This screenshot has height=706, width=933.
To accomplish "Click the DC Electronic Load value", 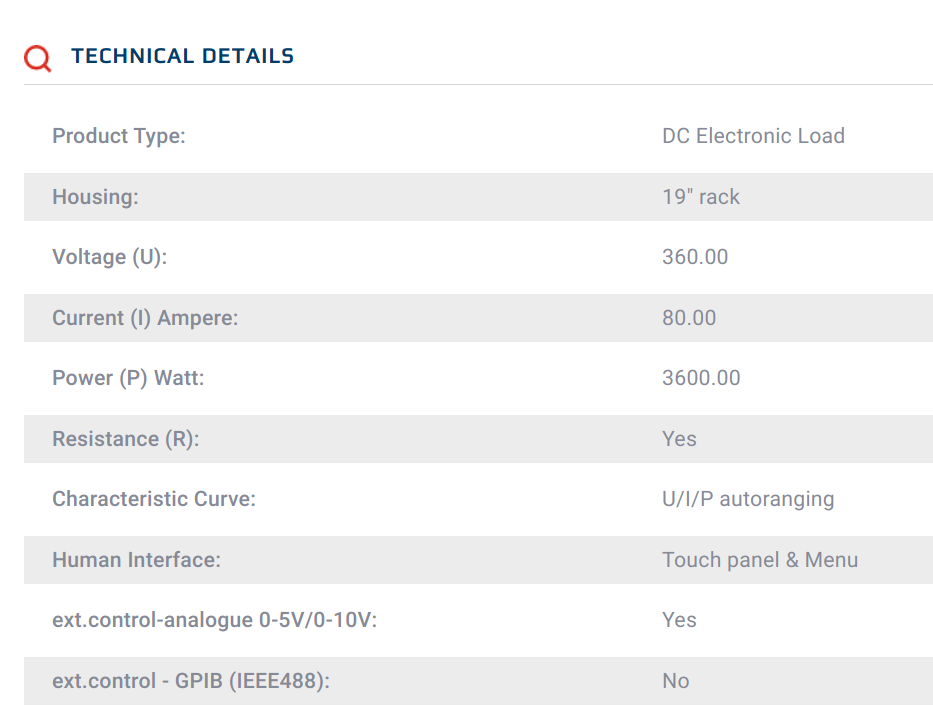I will 753,136.
